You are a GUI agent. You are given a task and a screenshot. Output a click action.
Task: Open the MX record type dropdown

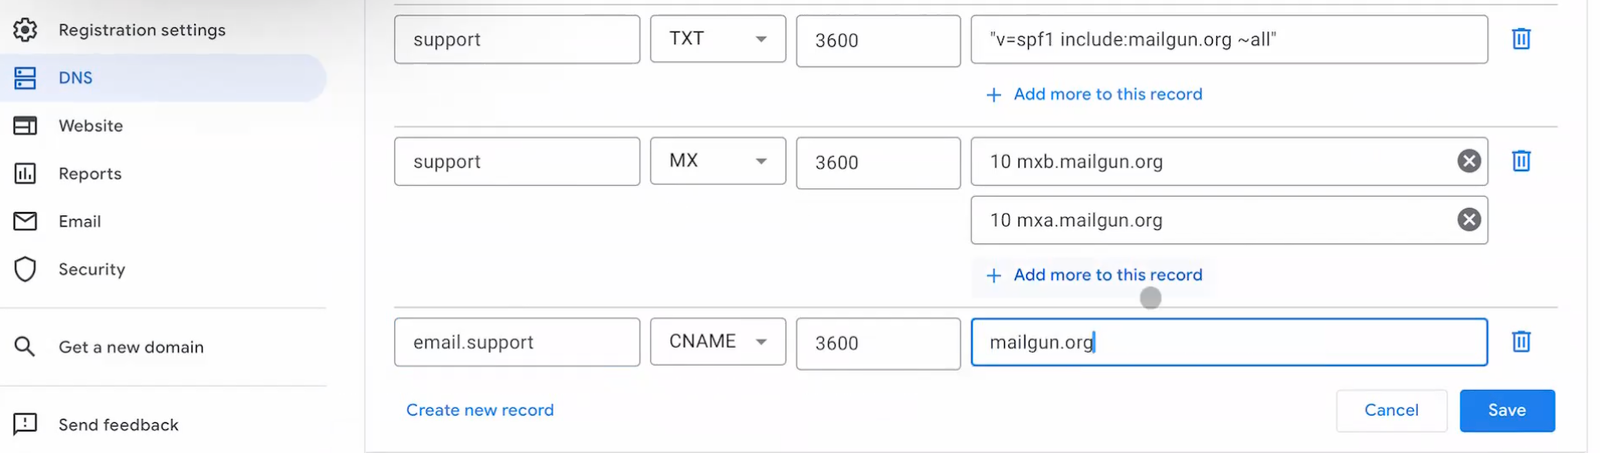point(718,161)
